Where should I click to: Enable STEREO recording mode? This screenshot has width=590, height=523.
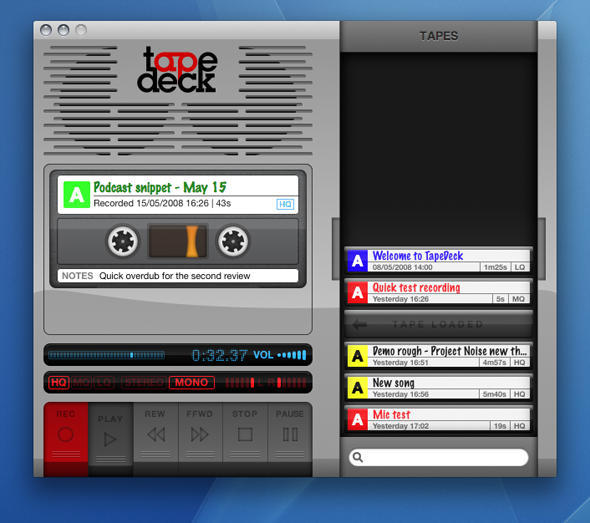[x=144, y=383]
